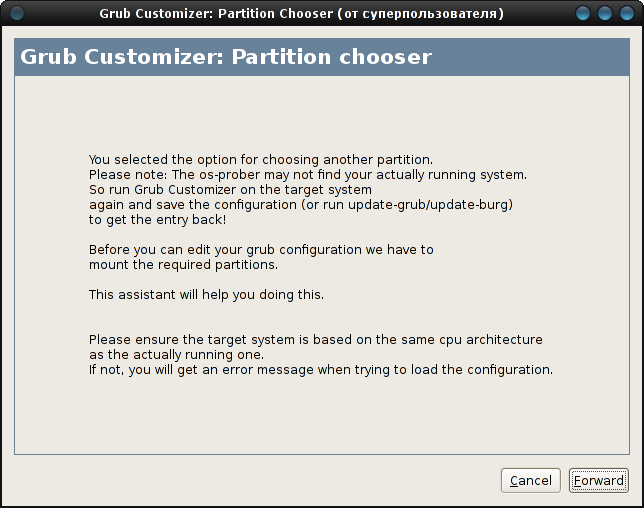This screenshot has height=508, width=644.
Task: Select the 'Grub Customizer: Partition chooser' heading
Action: (x=226, y=57)
